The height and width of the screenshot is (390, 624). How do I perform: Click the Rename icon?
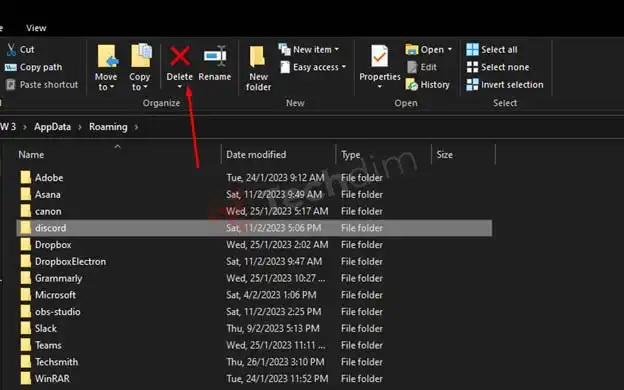[x=215, y=56]
